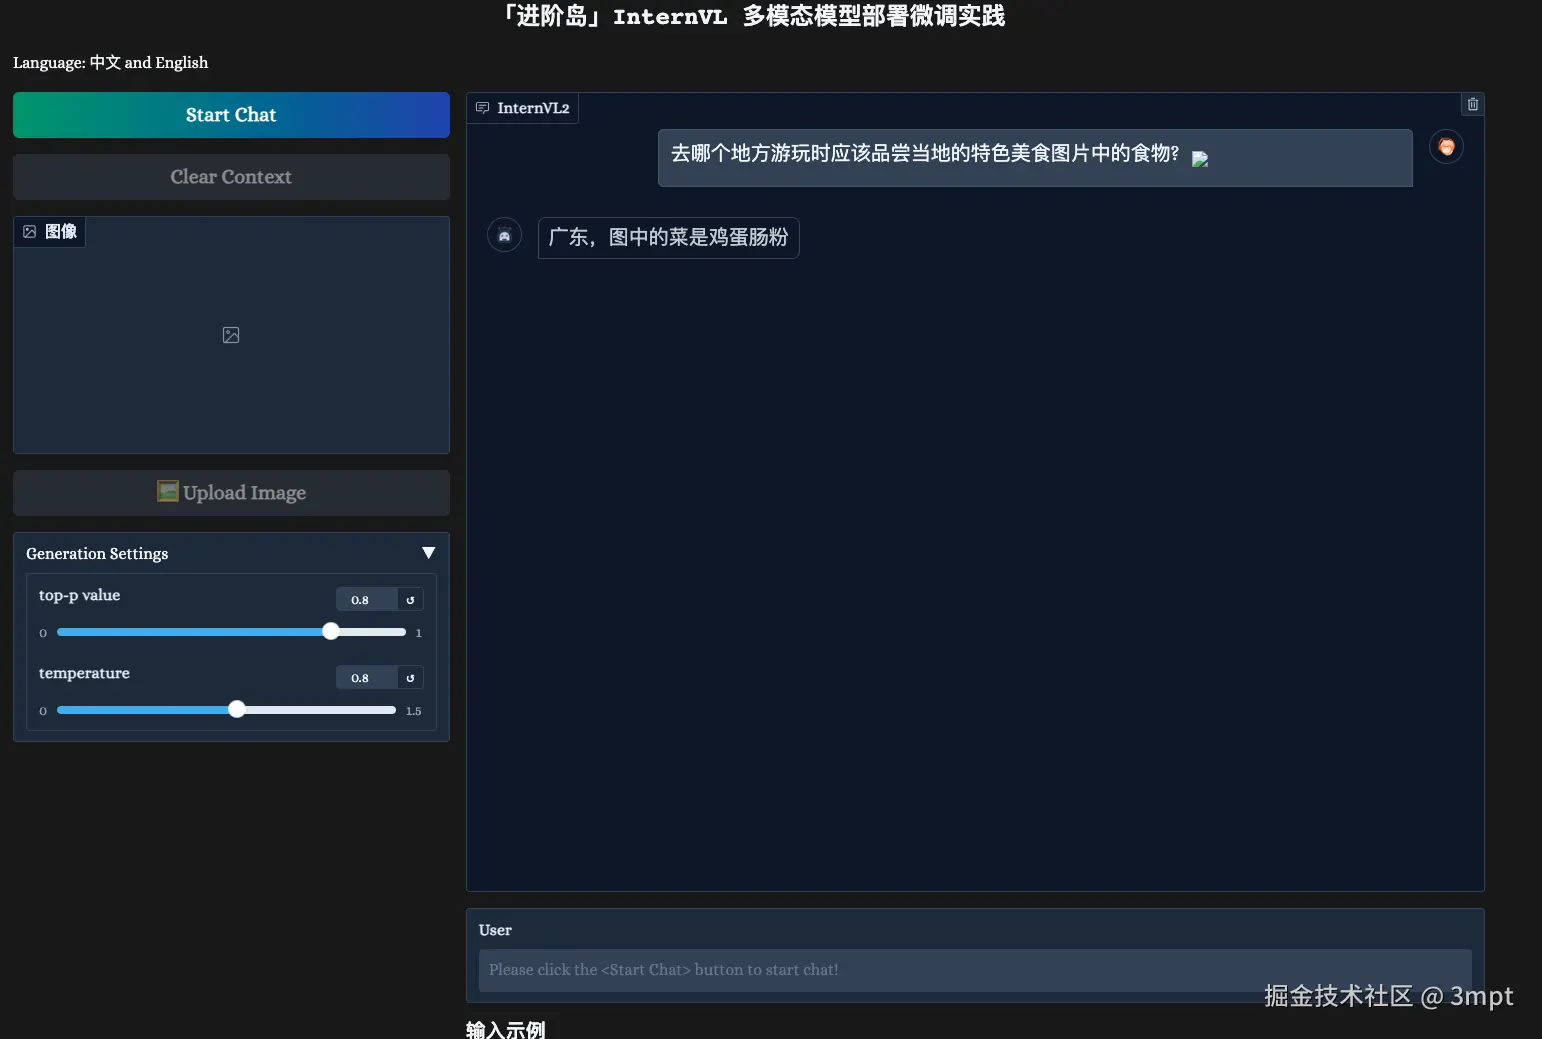
Task: Click the InternVL2 chat label icon
Action: click(x=482, y=108)
